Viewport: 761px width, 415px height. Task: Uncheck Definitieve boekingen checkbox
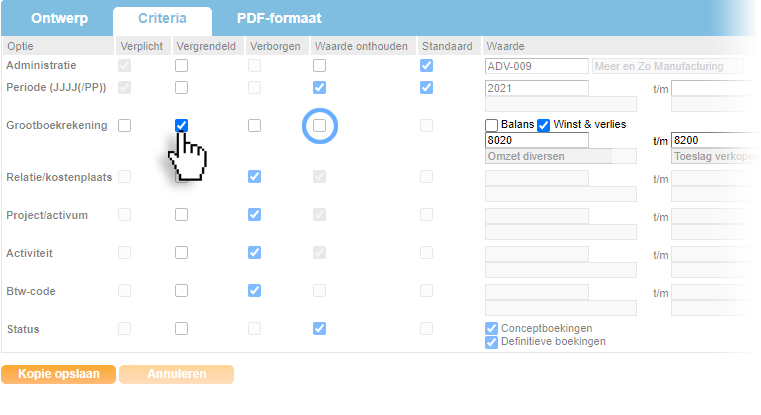click(x=492, y=342)
